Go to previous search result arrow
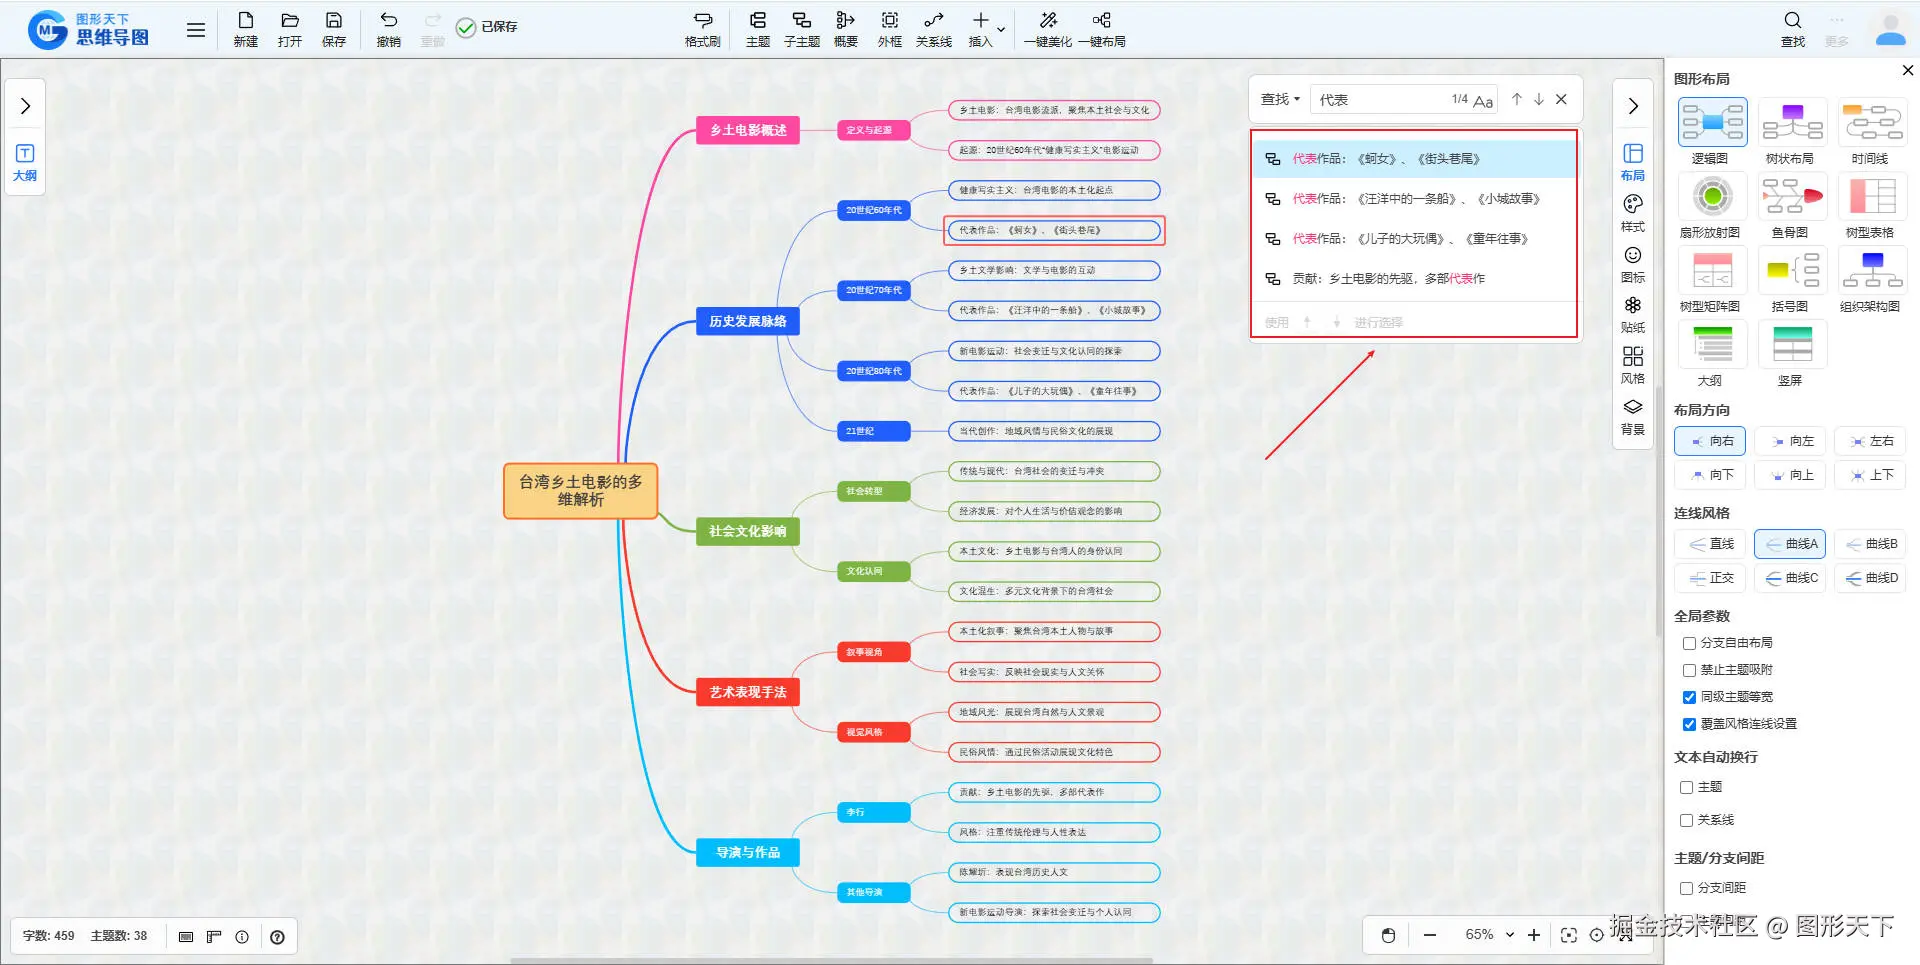This screenshot has height=965, width=1920. [1517, 99]
